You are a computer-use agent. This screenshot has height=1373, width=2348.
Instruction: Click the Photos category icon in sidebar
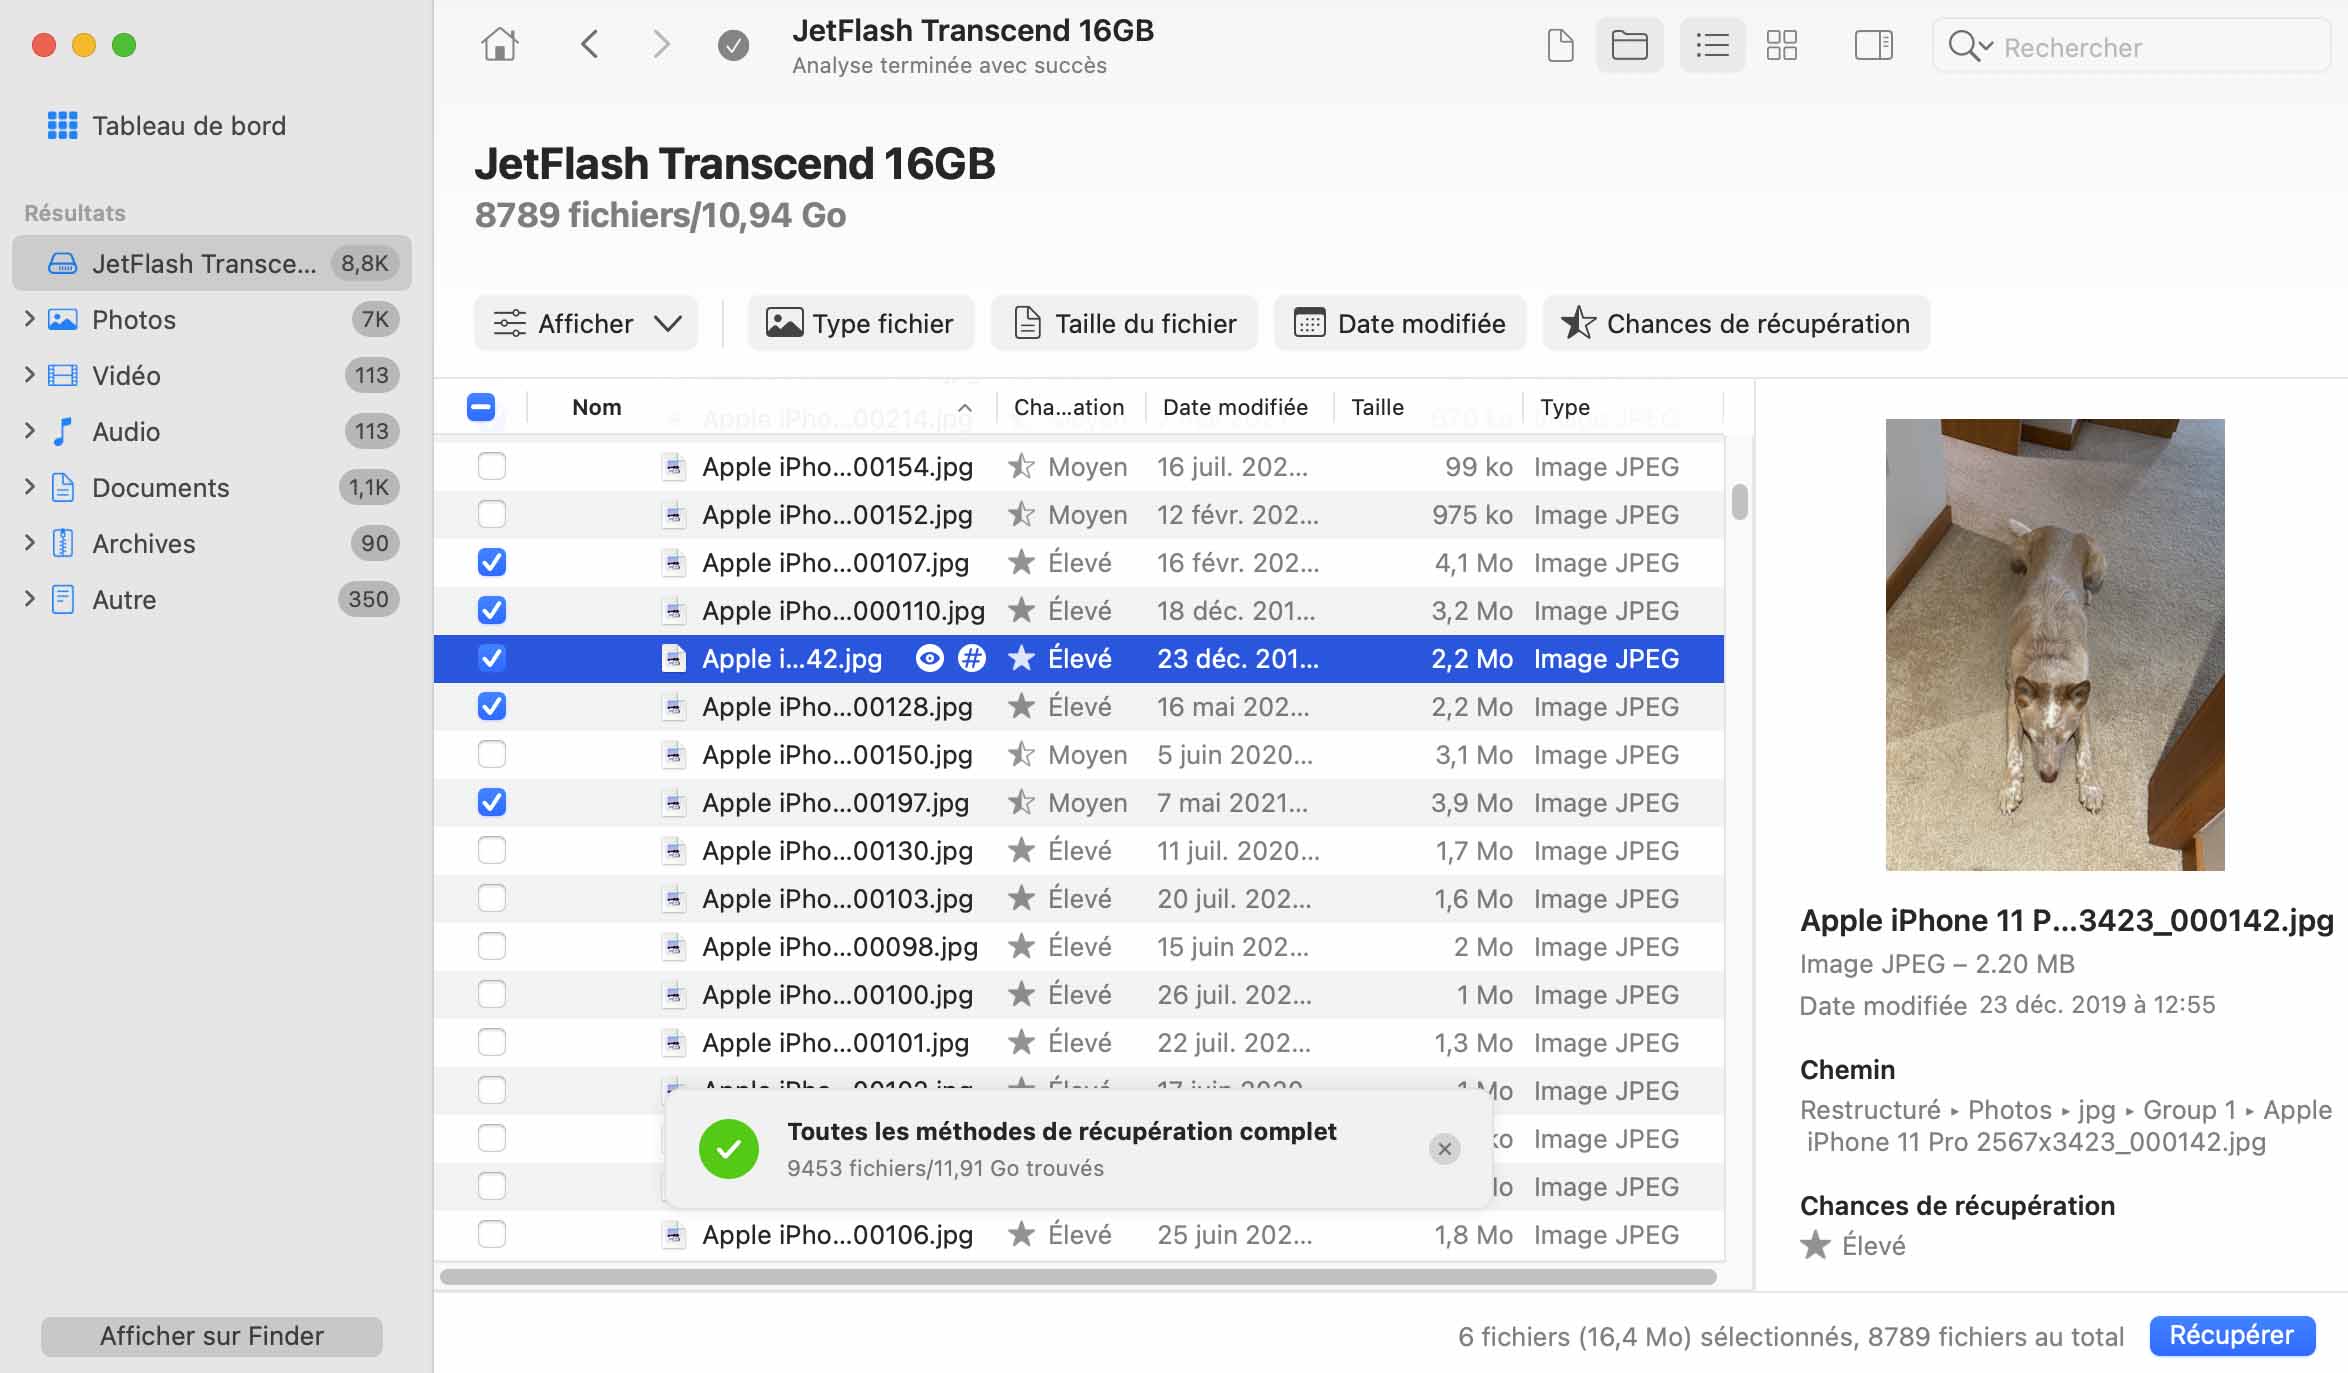tap(63, 320)
